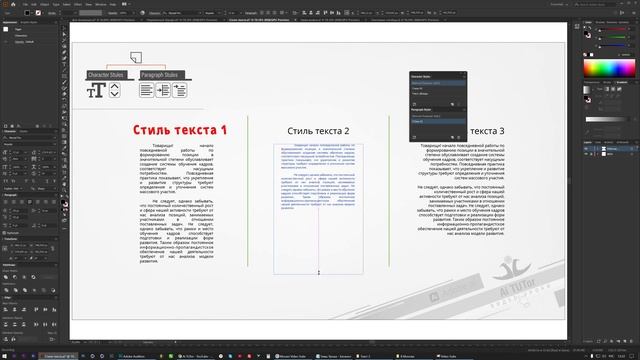The image size is (640, 360).
Task: Delete the selected paragraph style in the floating panel
Action: coord(459,138)
